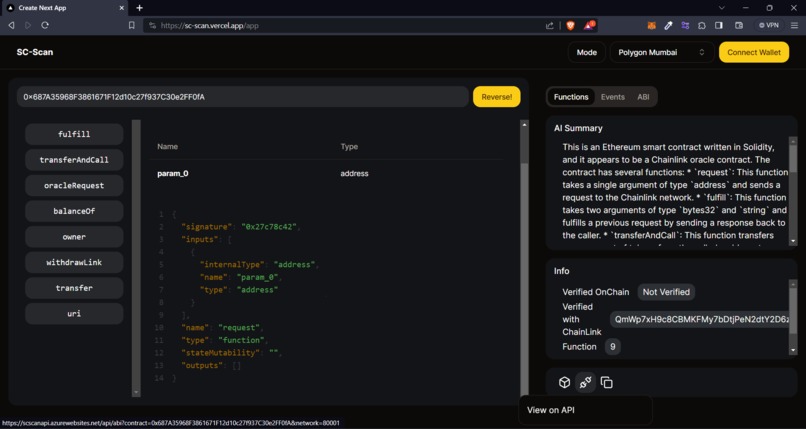Click the Type column header

[349, 146]
